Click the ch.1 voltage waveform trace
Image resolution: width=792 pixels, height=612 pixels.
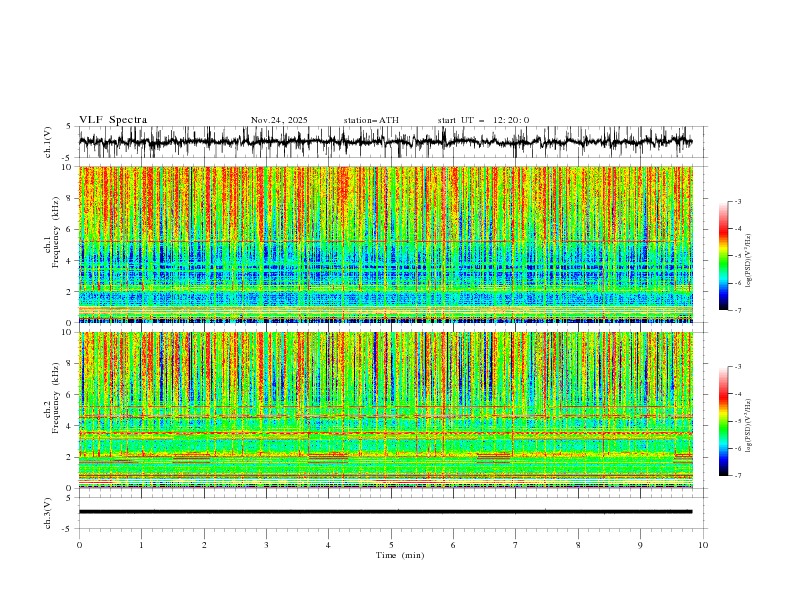click(386, 142)
